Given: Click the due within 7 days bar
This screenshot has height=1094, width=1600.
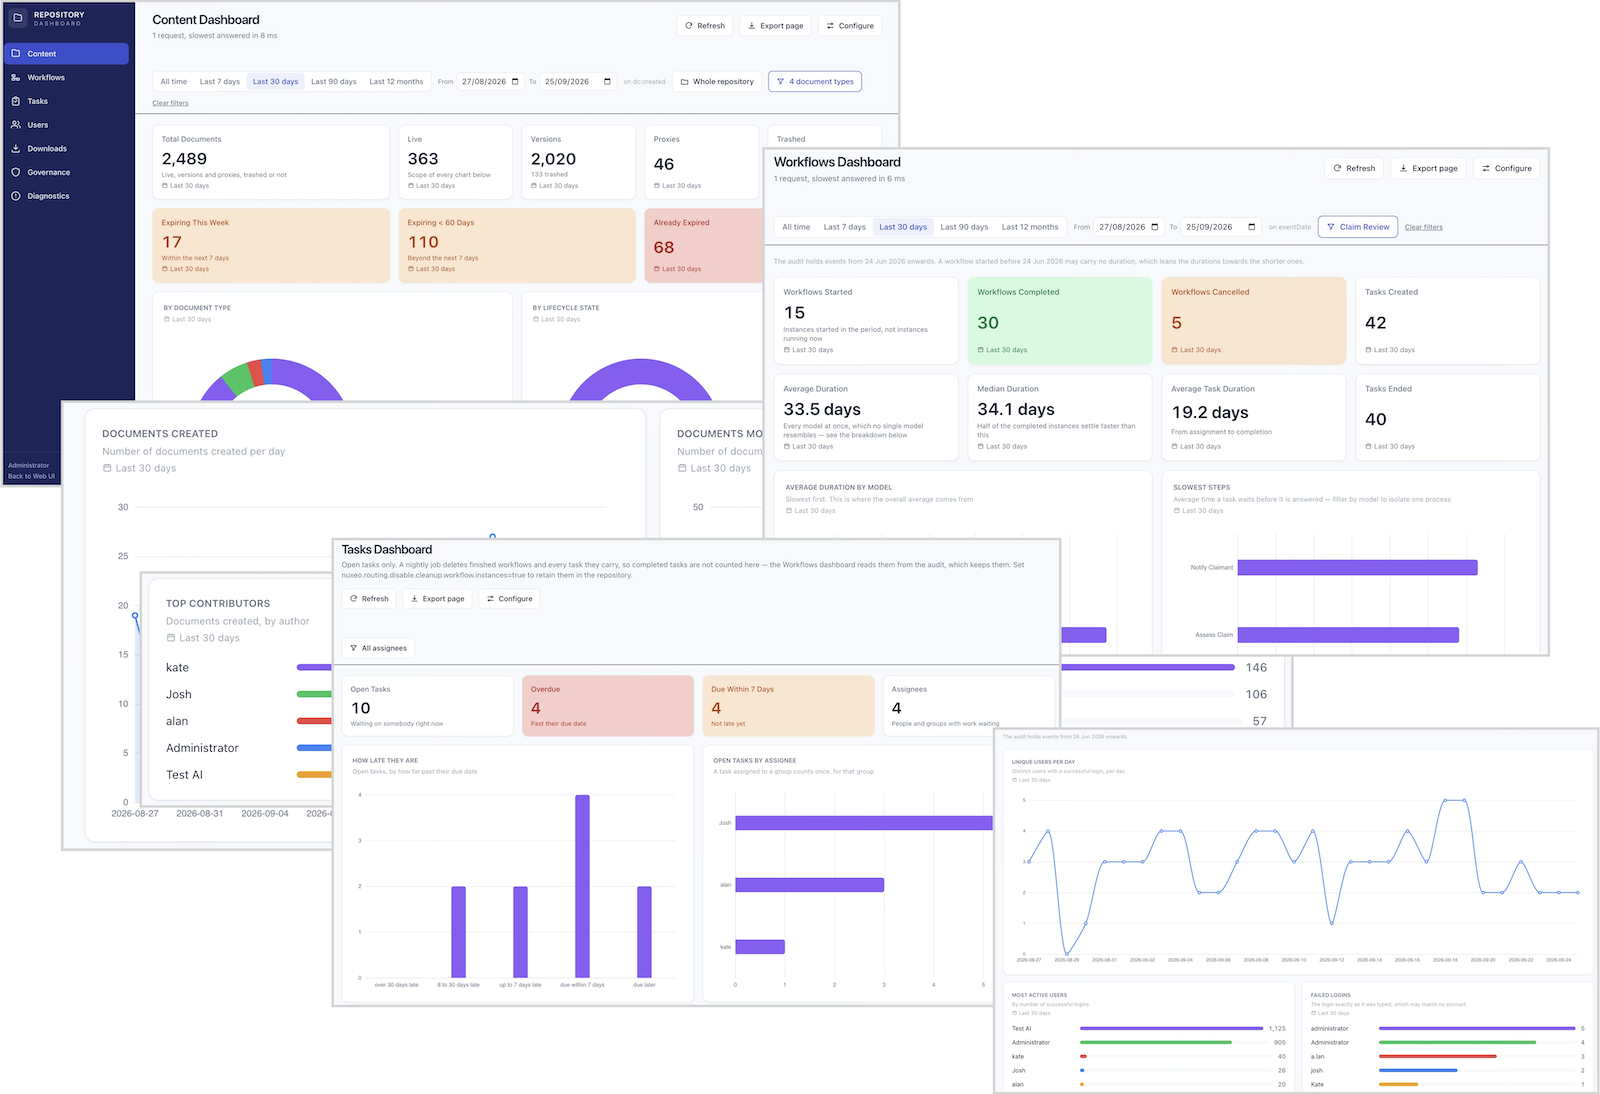Looking at the screenshot, I should [x=582, y=886].
